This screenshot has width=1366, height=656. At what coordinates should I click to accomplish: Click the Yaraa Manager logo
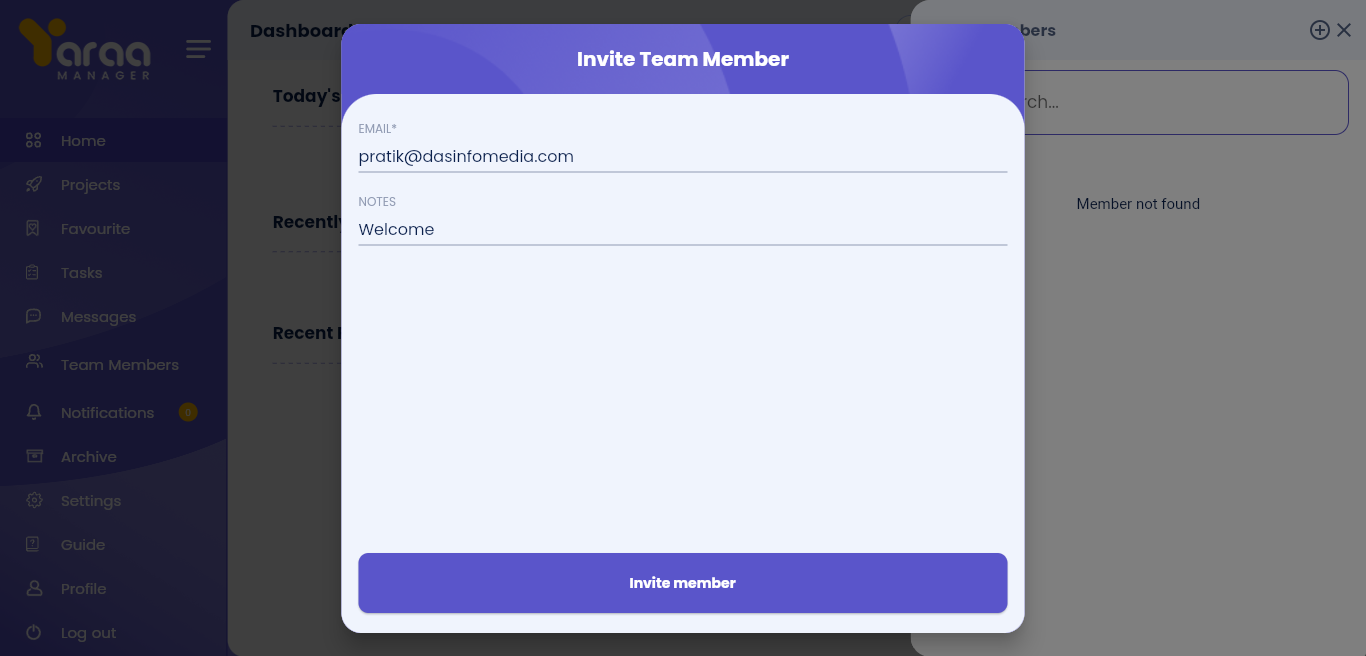(85, 49)
